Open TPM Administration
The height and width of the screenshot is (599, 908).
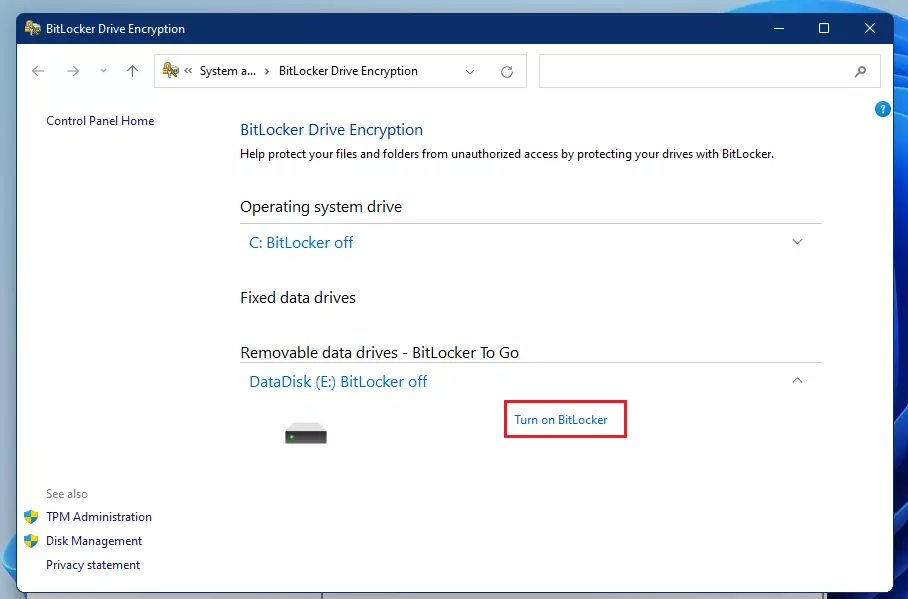click(x=99, y=516)
